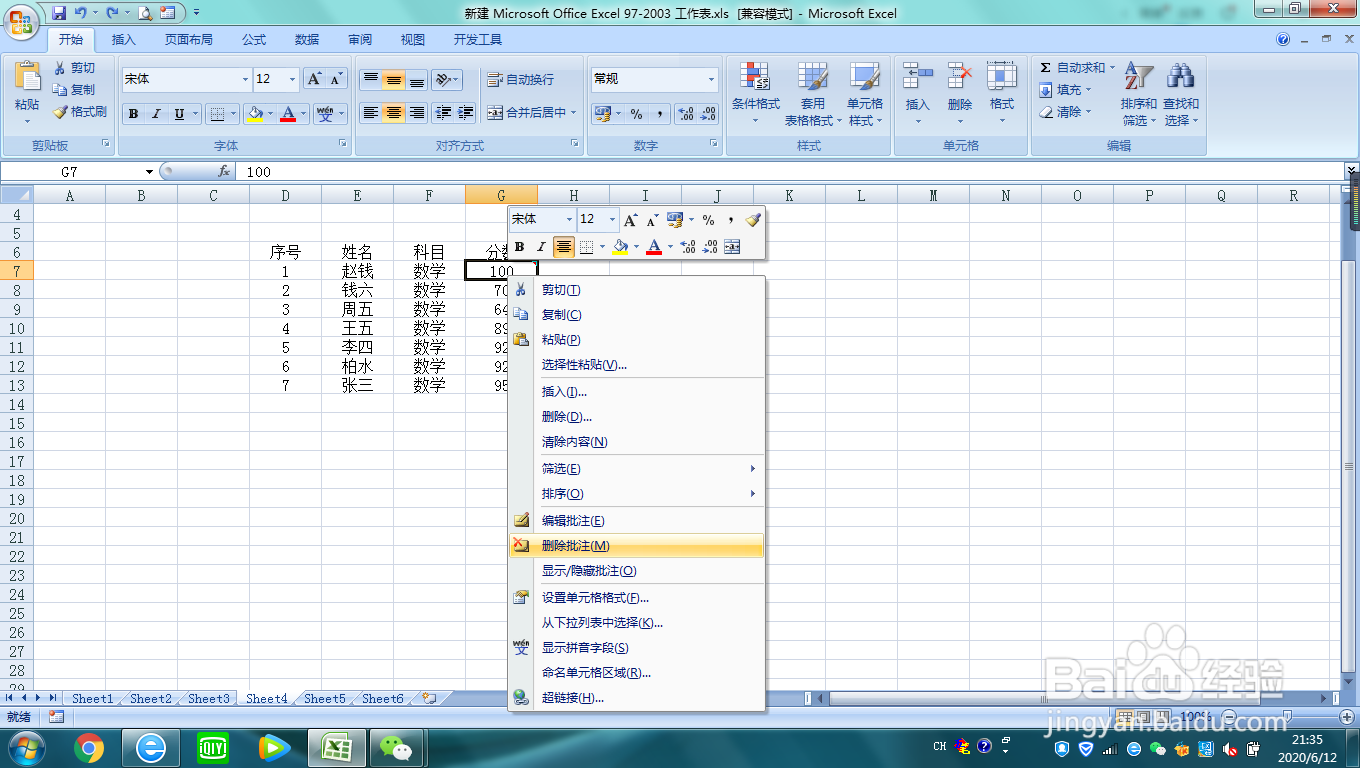
Task: Click the ribbon Decrease Font Size button
Action: pyautogui.click(x=336, y=79)
